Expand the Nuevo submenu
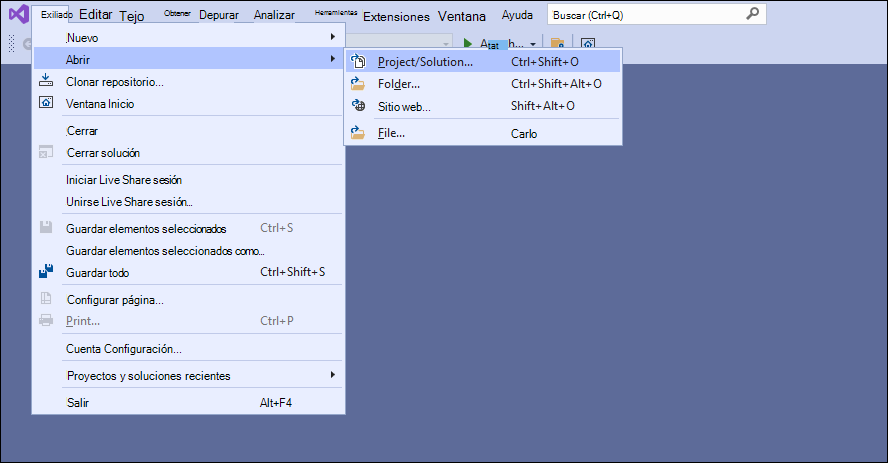Image resolution: width=888 pixels, height=463 pixels. (189, 38)
